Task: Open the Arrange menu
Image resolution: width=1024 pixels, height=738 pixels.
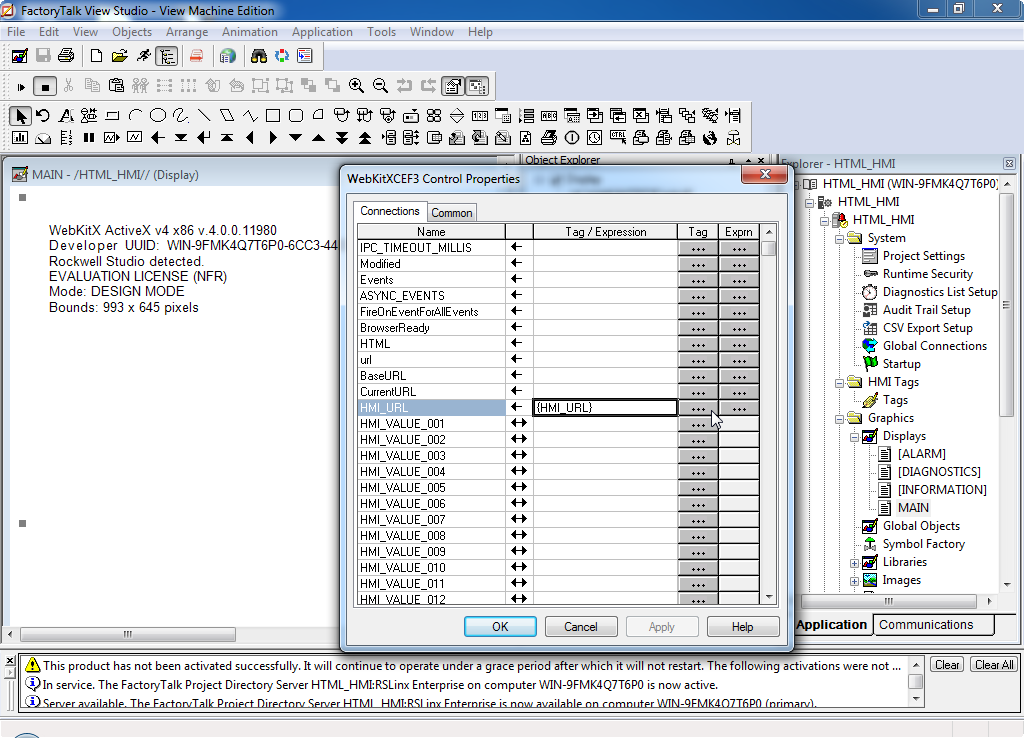Action: [187, 32]
